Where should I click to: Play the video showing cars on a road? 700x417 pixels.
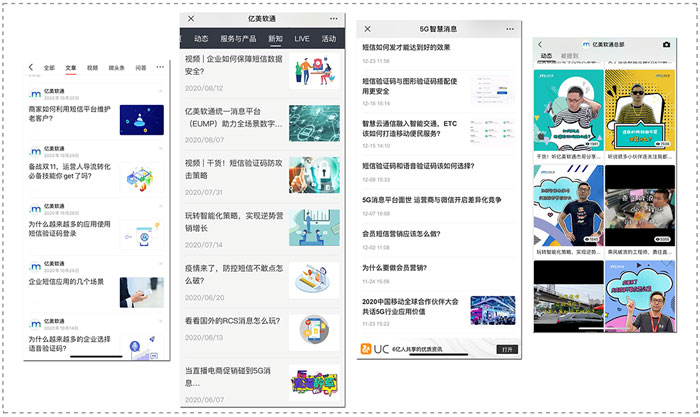568,296
